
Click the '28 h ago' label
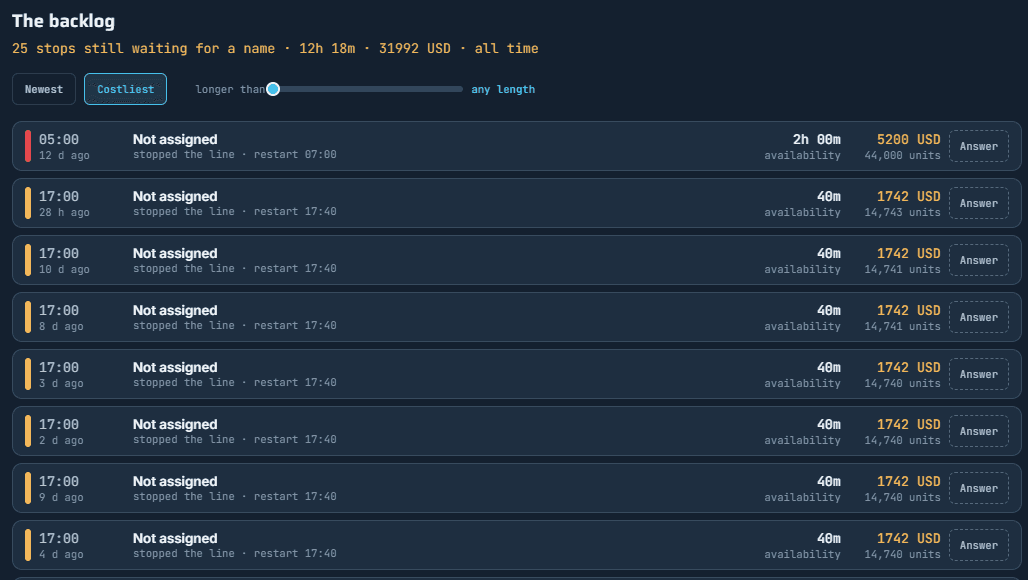point(64,212)
